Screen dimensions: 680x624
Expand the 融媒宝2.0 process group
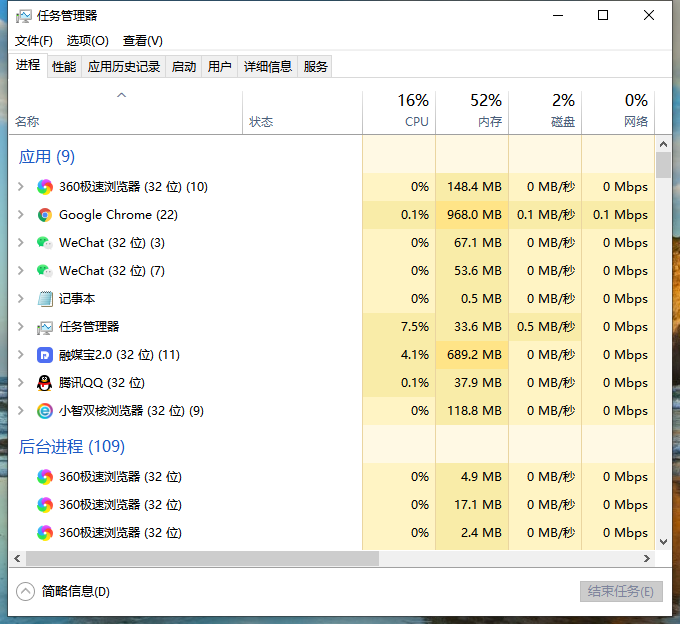21,355
